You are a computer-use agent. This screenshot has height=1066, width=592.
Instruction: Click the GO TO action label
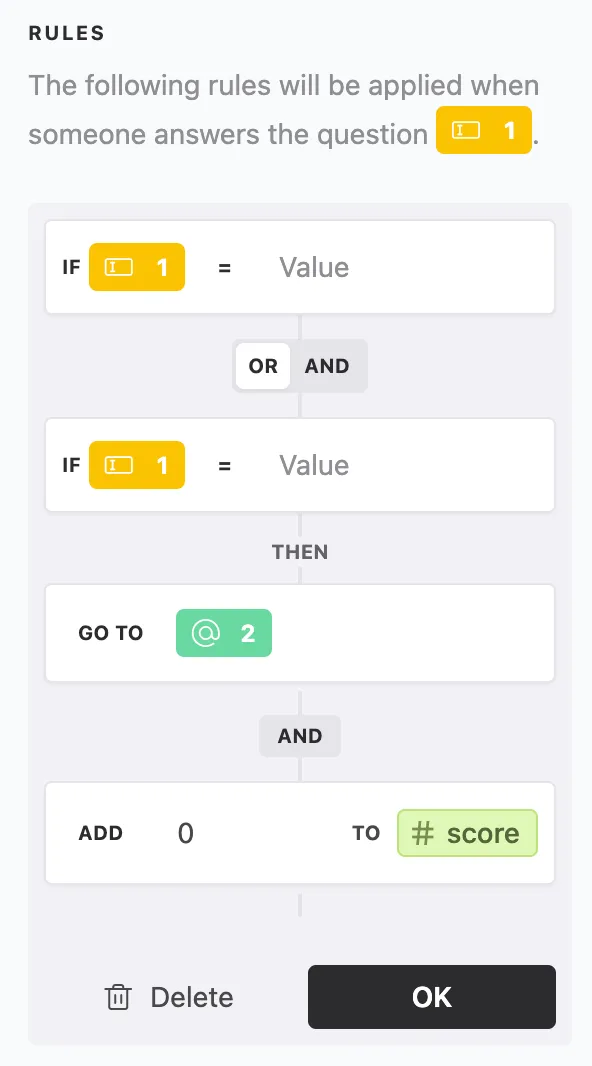point(110,633)
